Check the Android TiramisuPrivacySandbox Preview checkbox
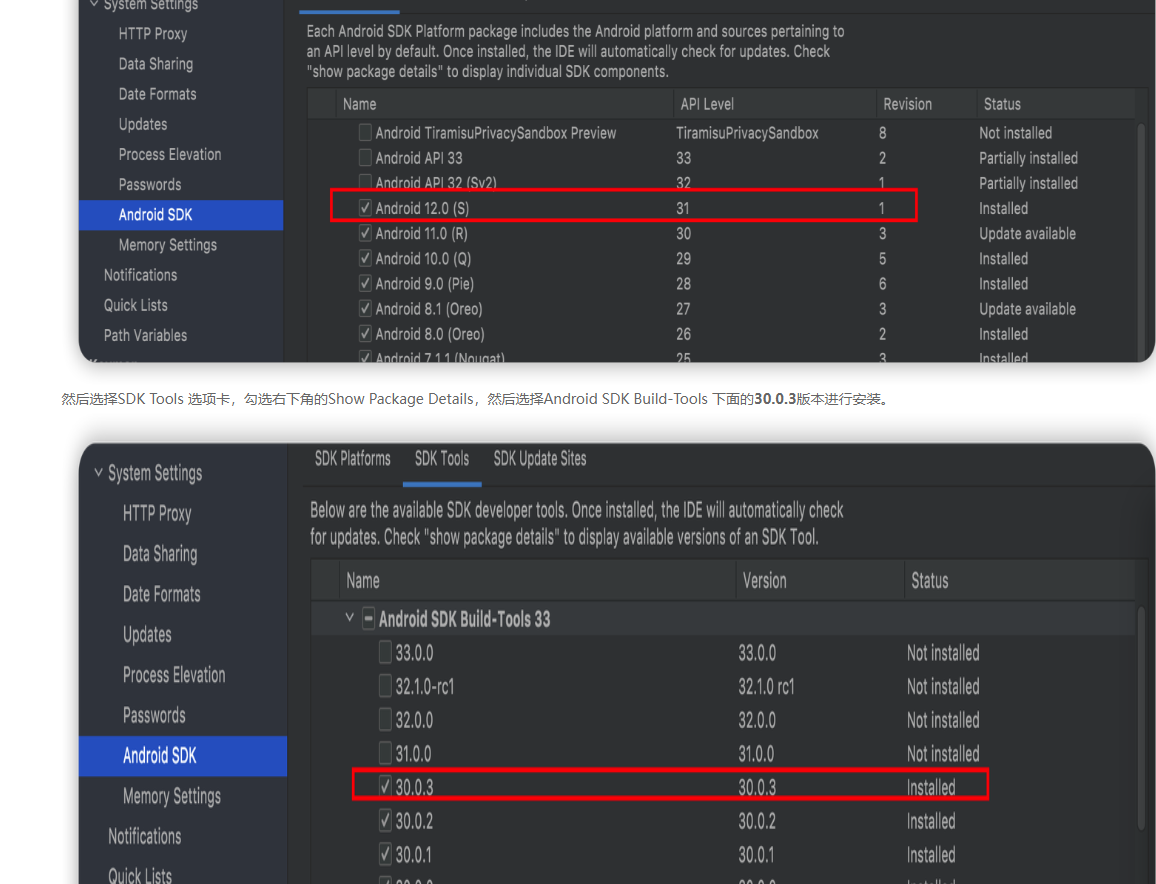Screen dimensions: 1156x884 366,133
